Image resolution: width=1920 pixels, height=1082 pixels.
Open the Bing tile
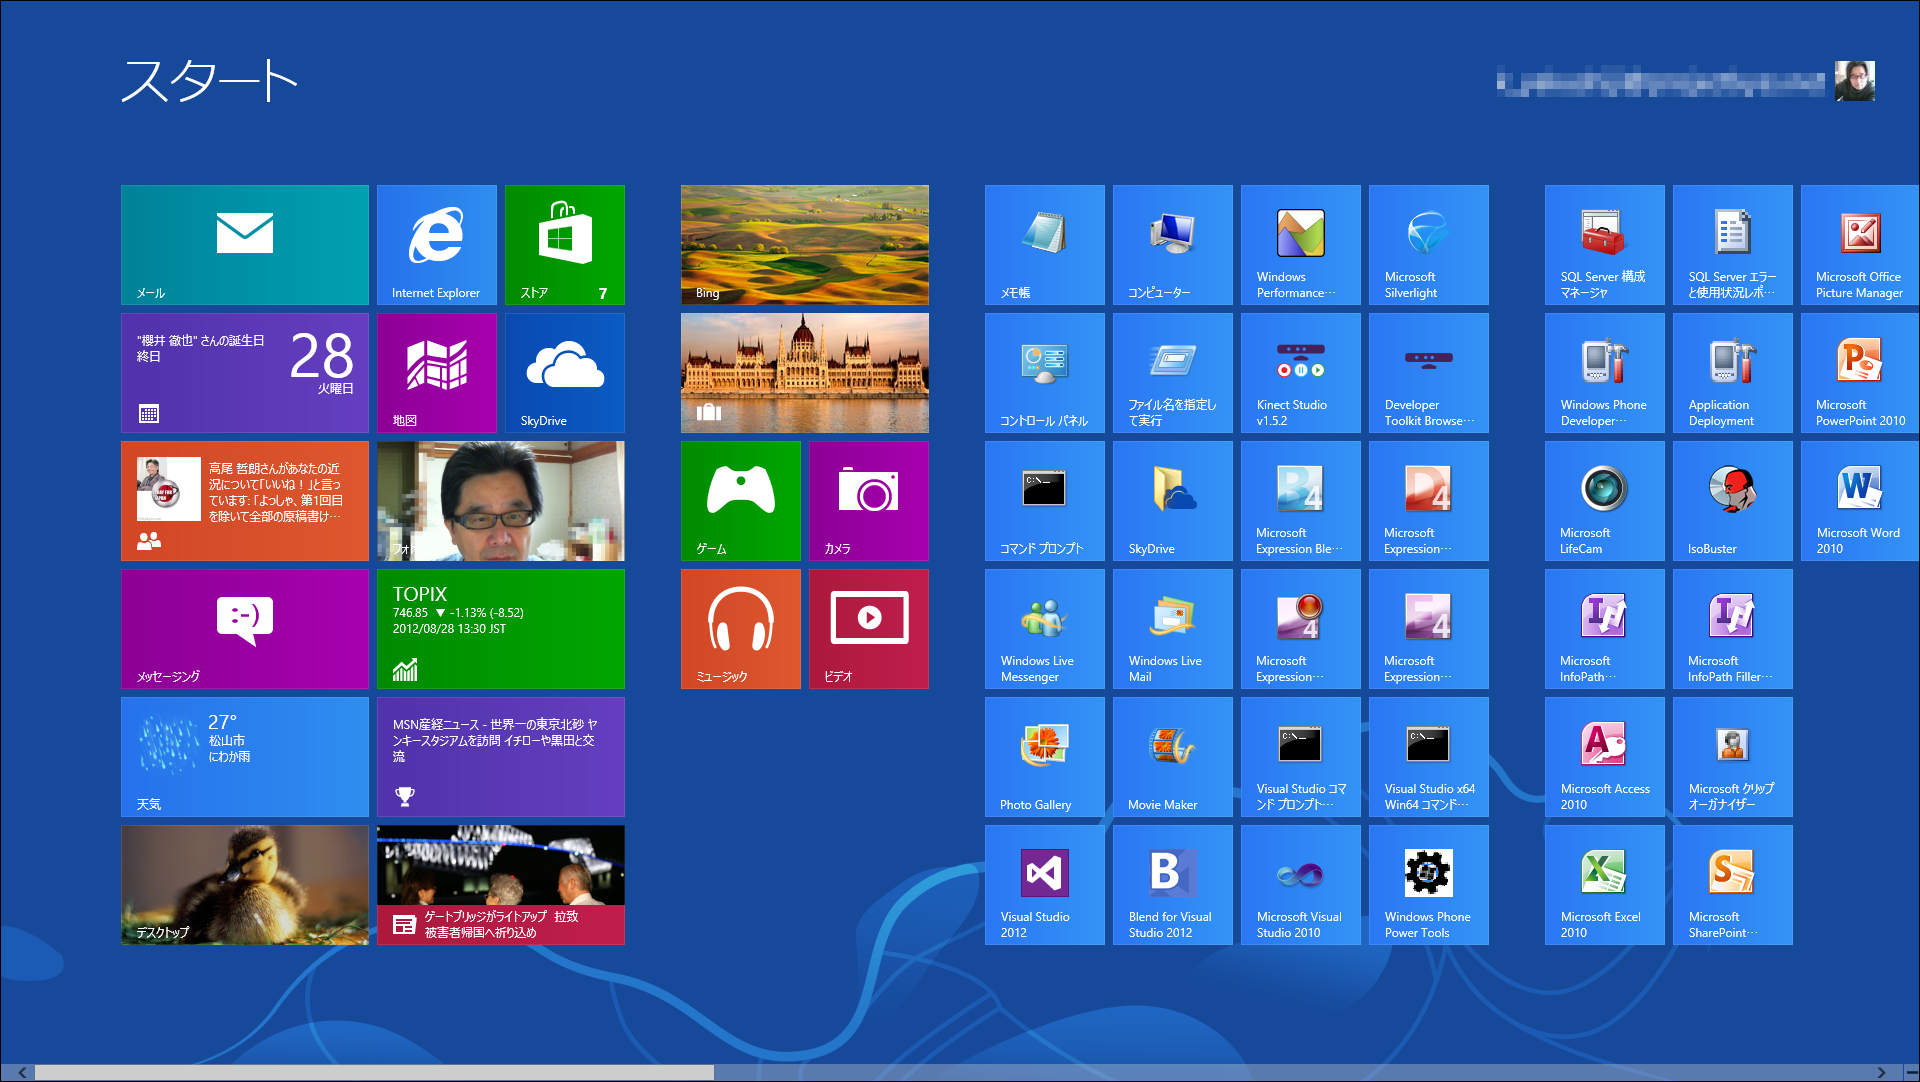coord(805,245)
